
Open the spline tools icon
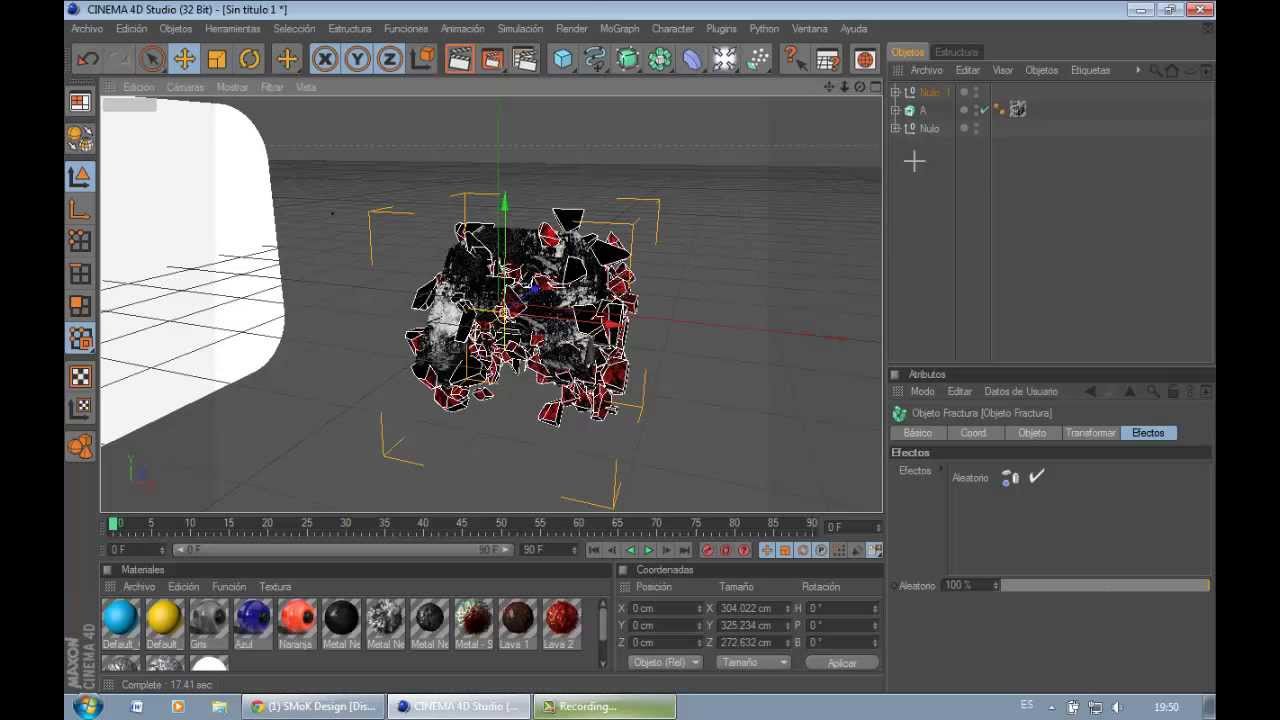pyautogui.click(x=595, y=59)
